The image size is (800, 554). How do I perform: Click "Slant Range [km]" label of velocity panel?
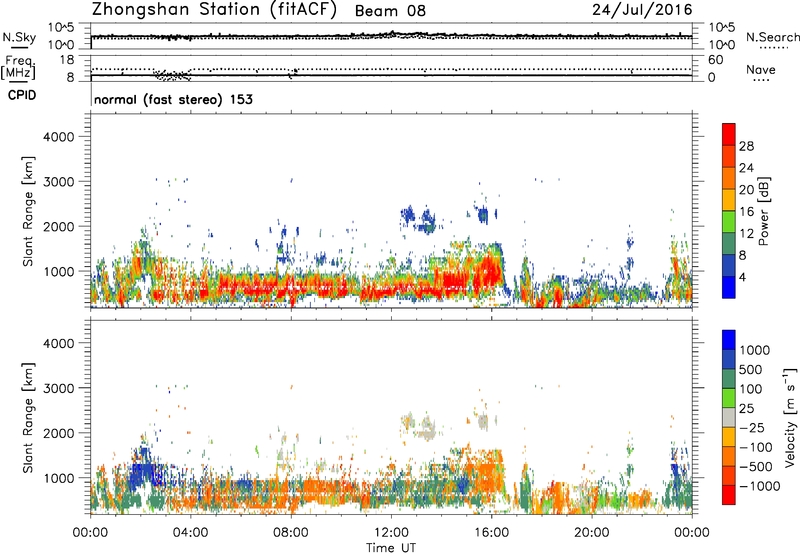tap(28, 418)
